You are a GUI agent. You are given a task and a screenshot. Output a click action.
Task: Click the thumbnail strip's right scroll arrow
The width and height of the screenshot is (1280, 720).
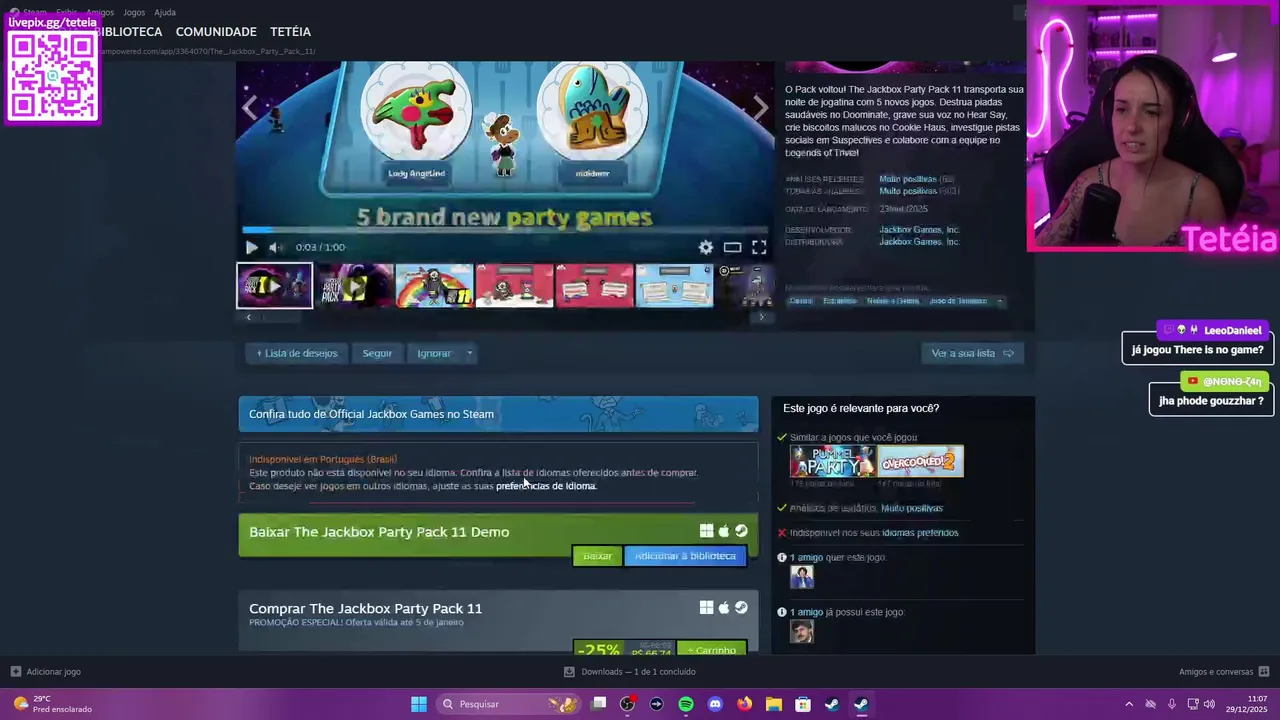[x=762, y=317]
